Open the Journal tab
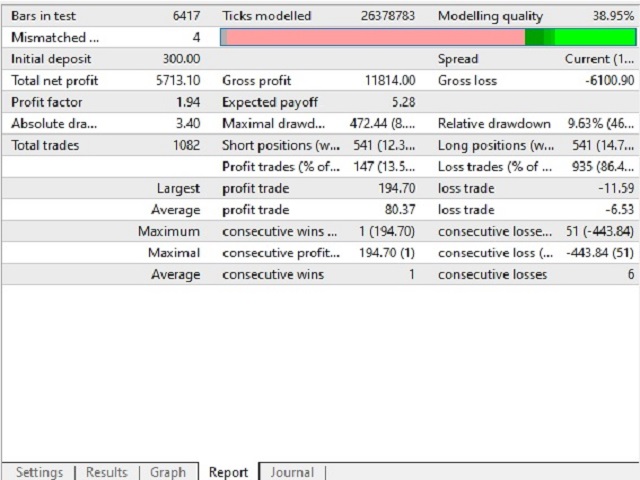640x480 pixels. pyautogui.click(x=292, y=472)
